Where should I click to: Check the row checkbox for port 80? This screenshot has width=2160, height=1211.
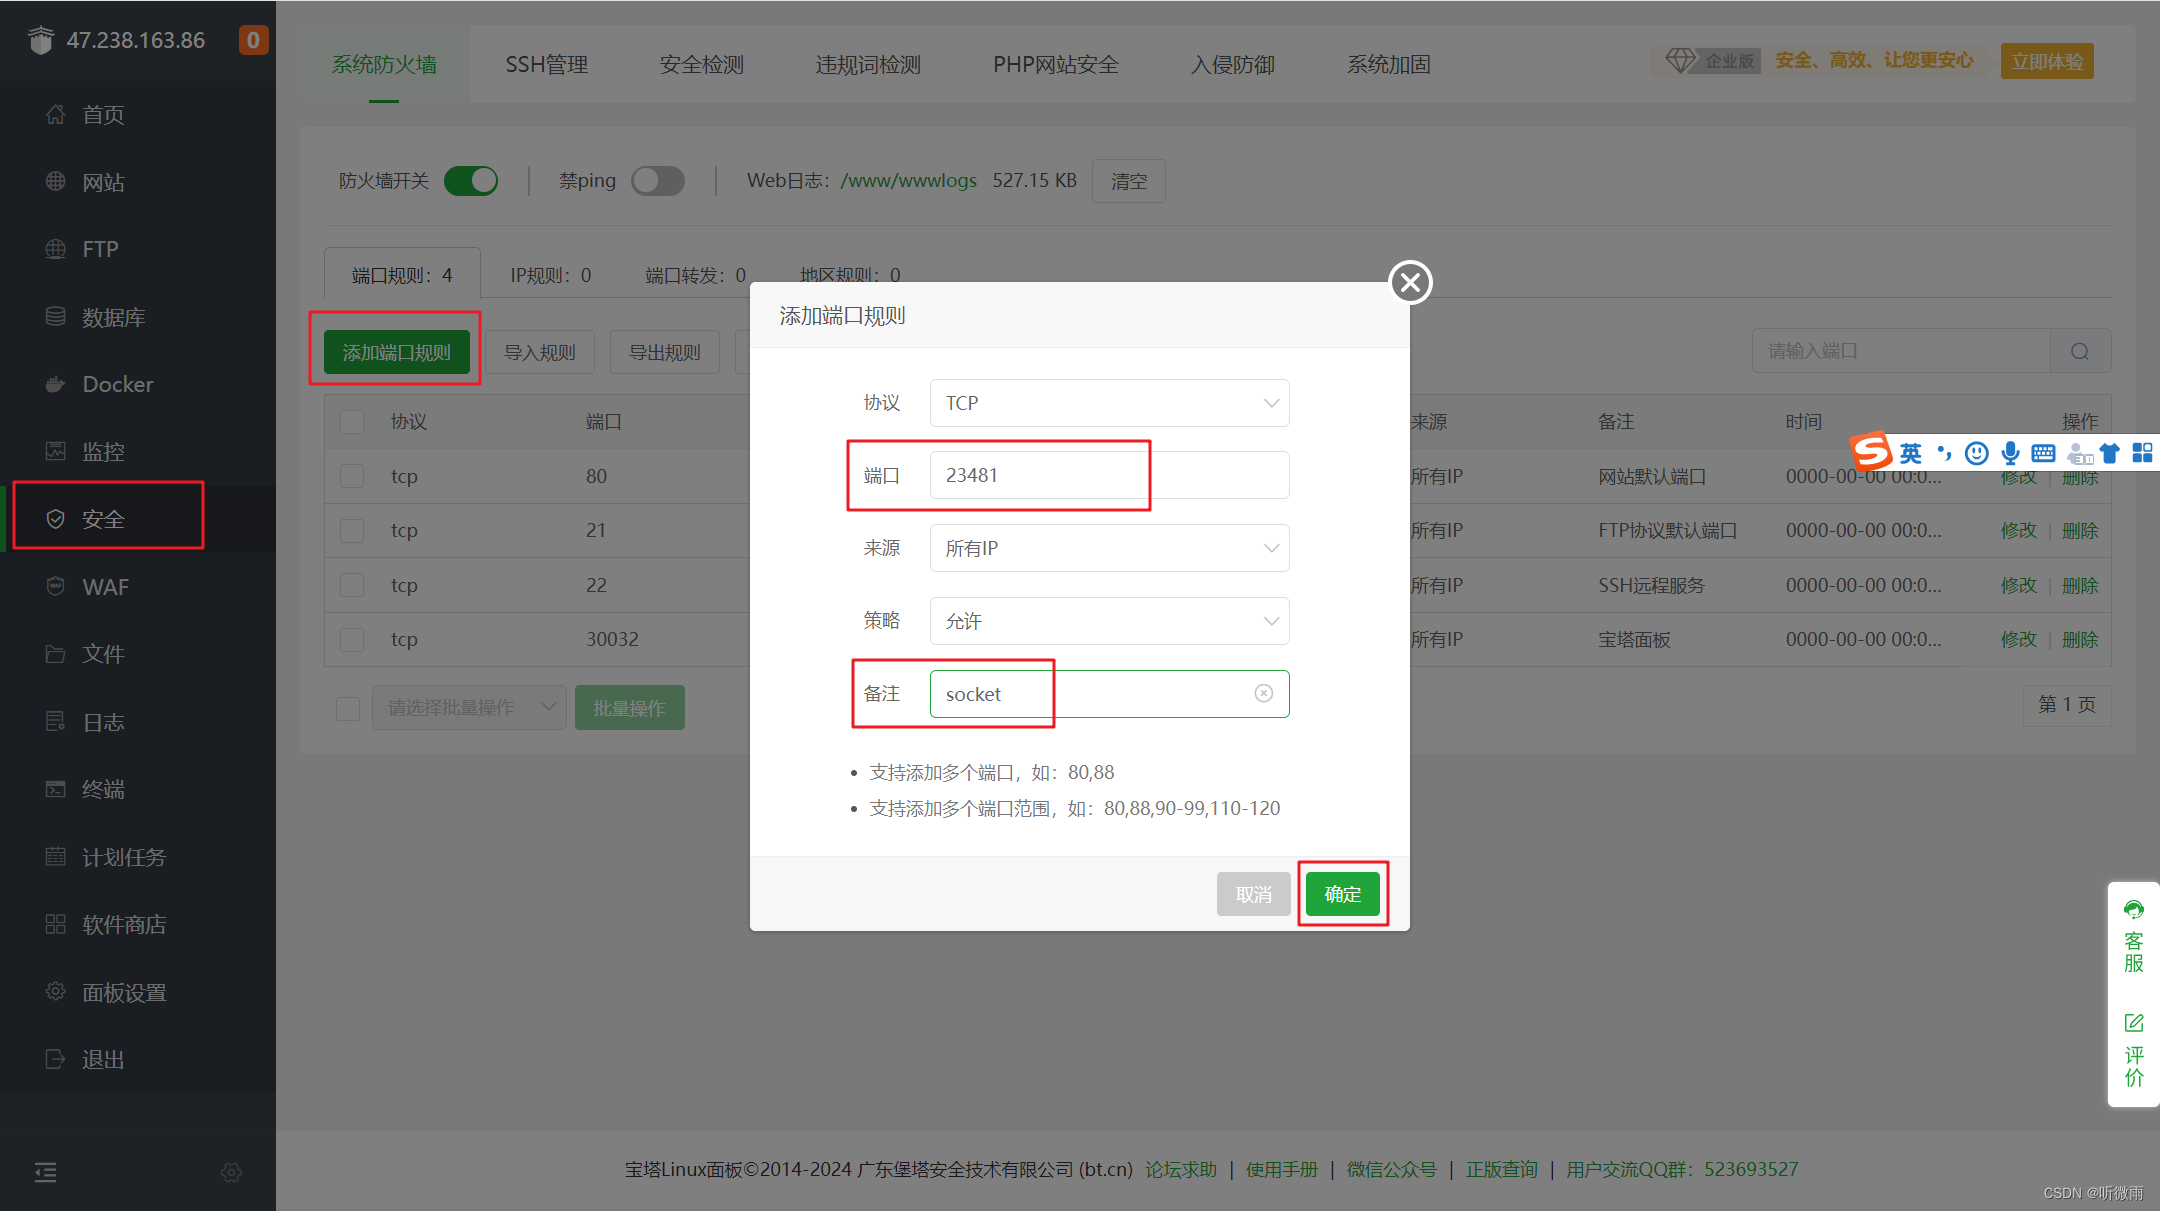(352, 476)
